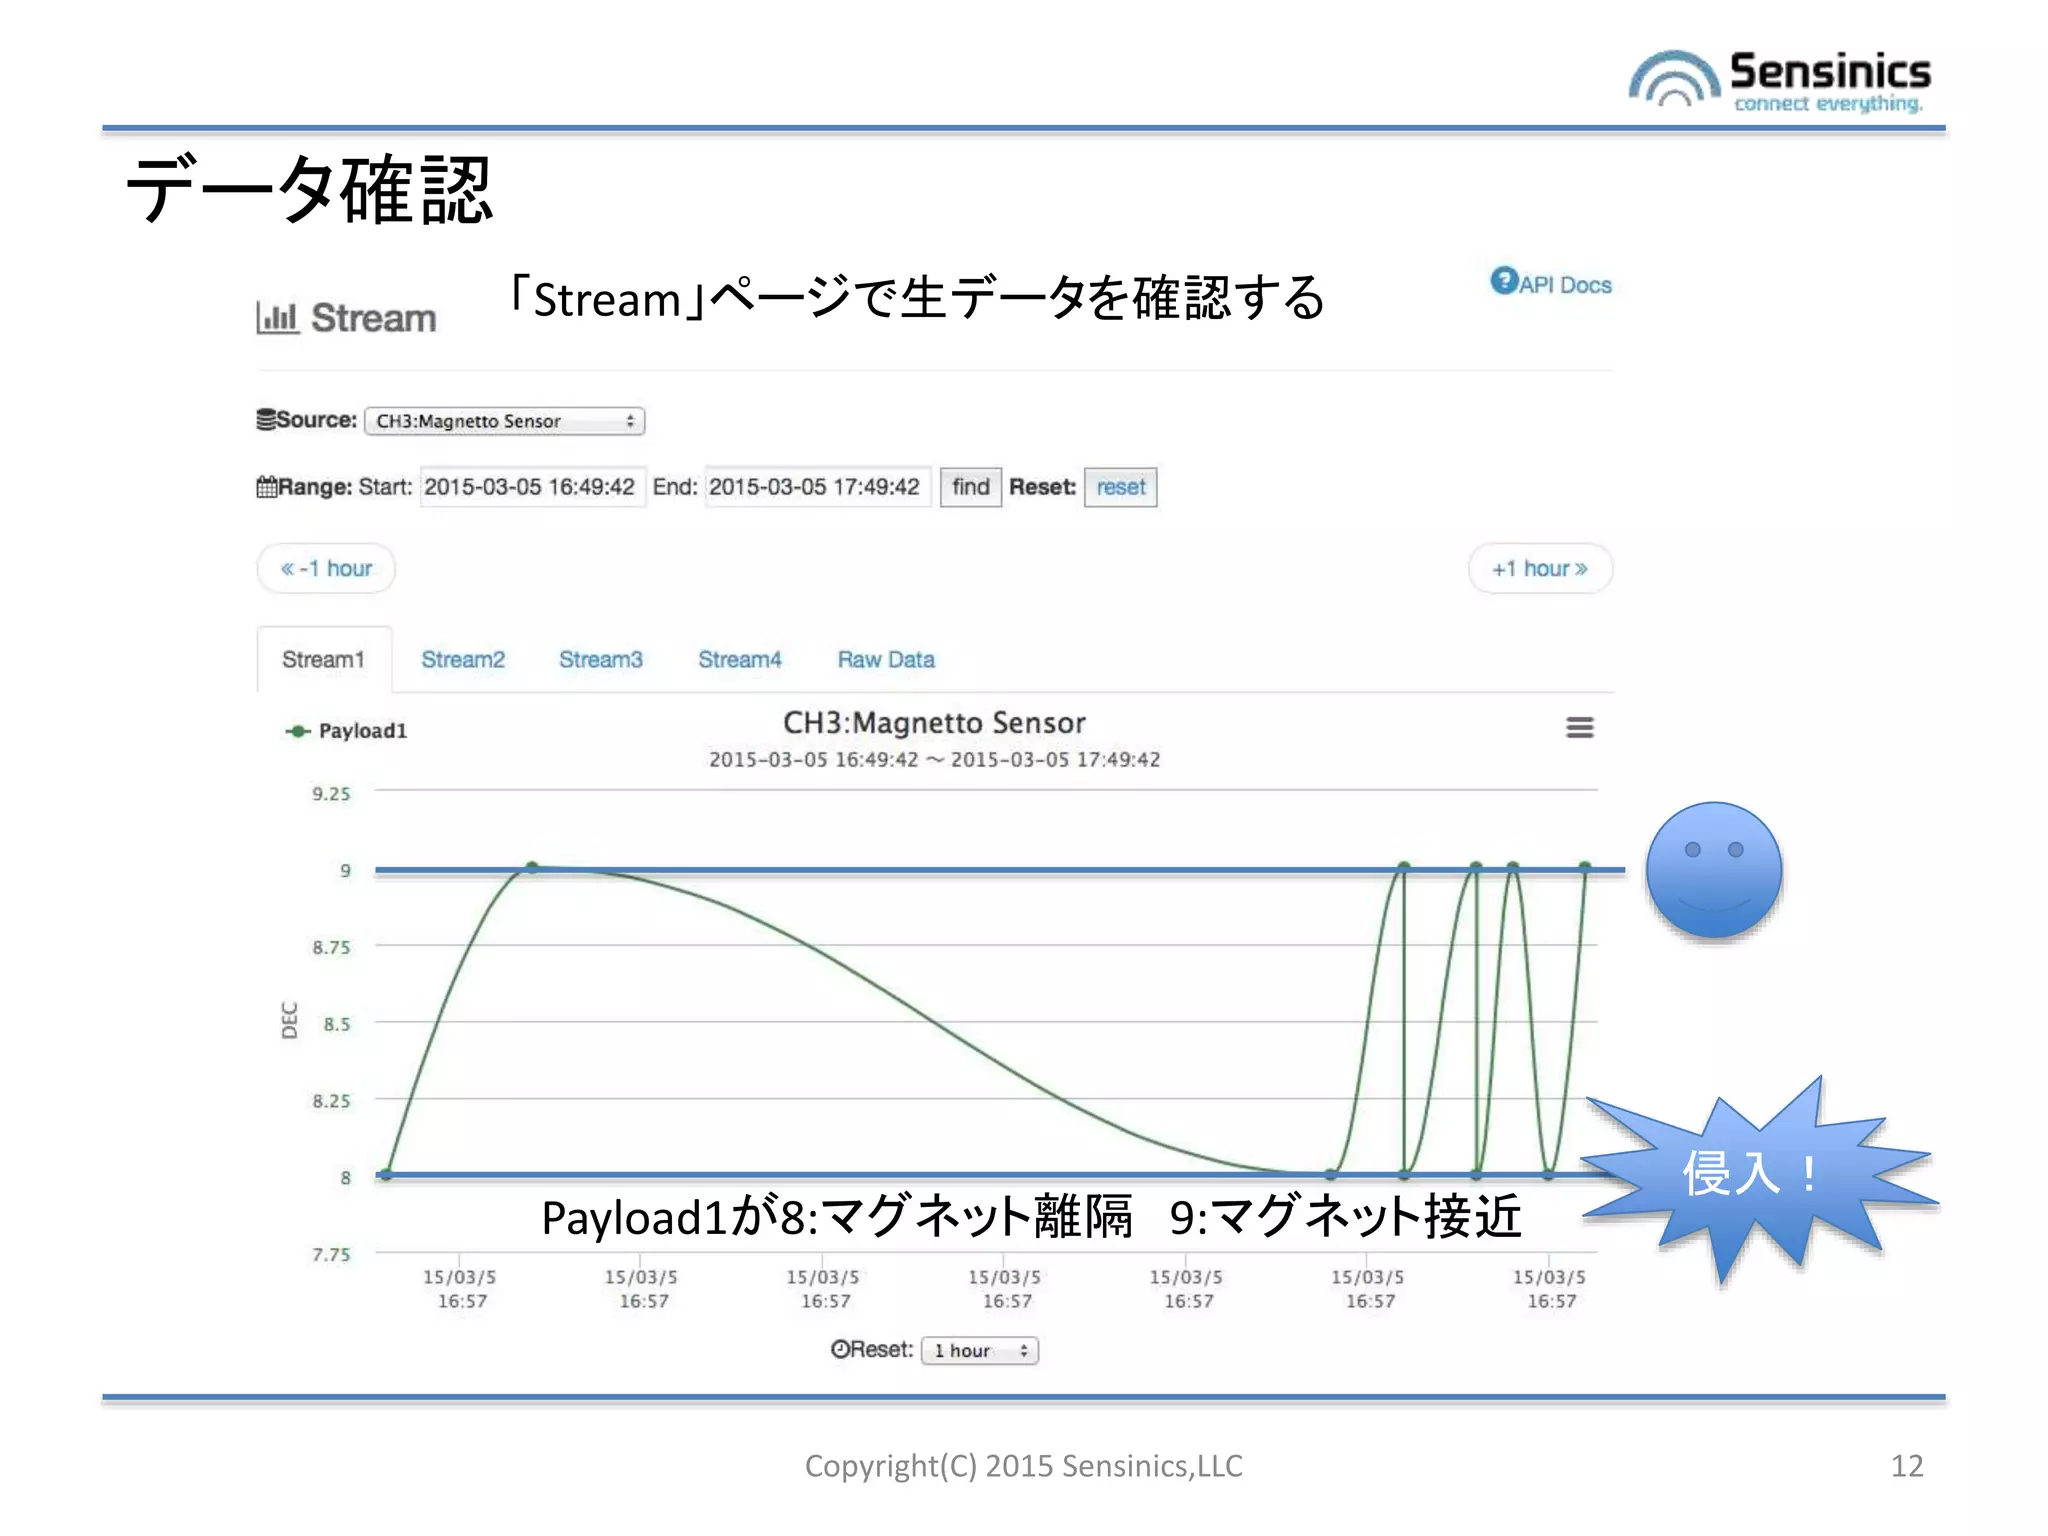2048x1536 pixels.
Task: Click the Stream bar chart icon
Action: tap(277, 318)
